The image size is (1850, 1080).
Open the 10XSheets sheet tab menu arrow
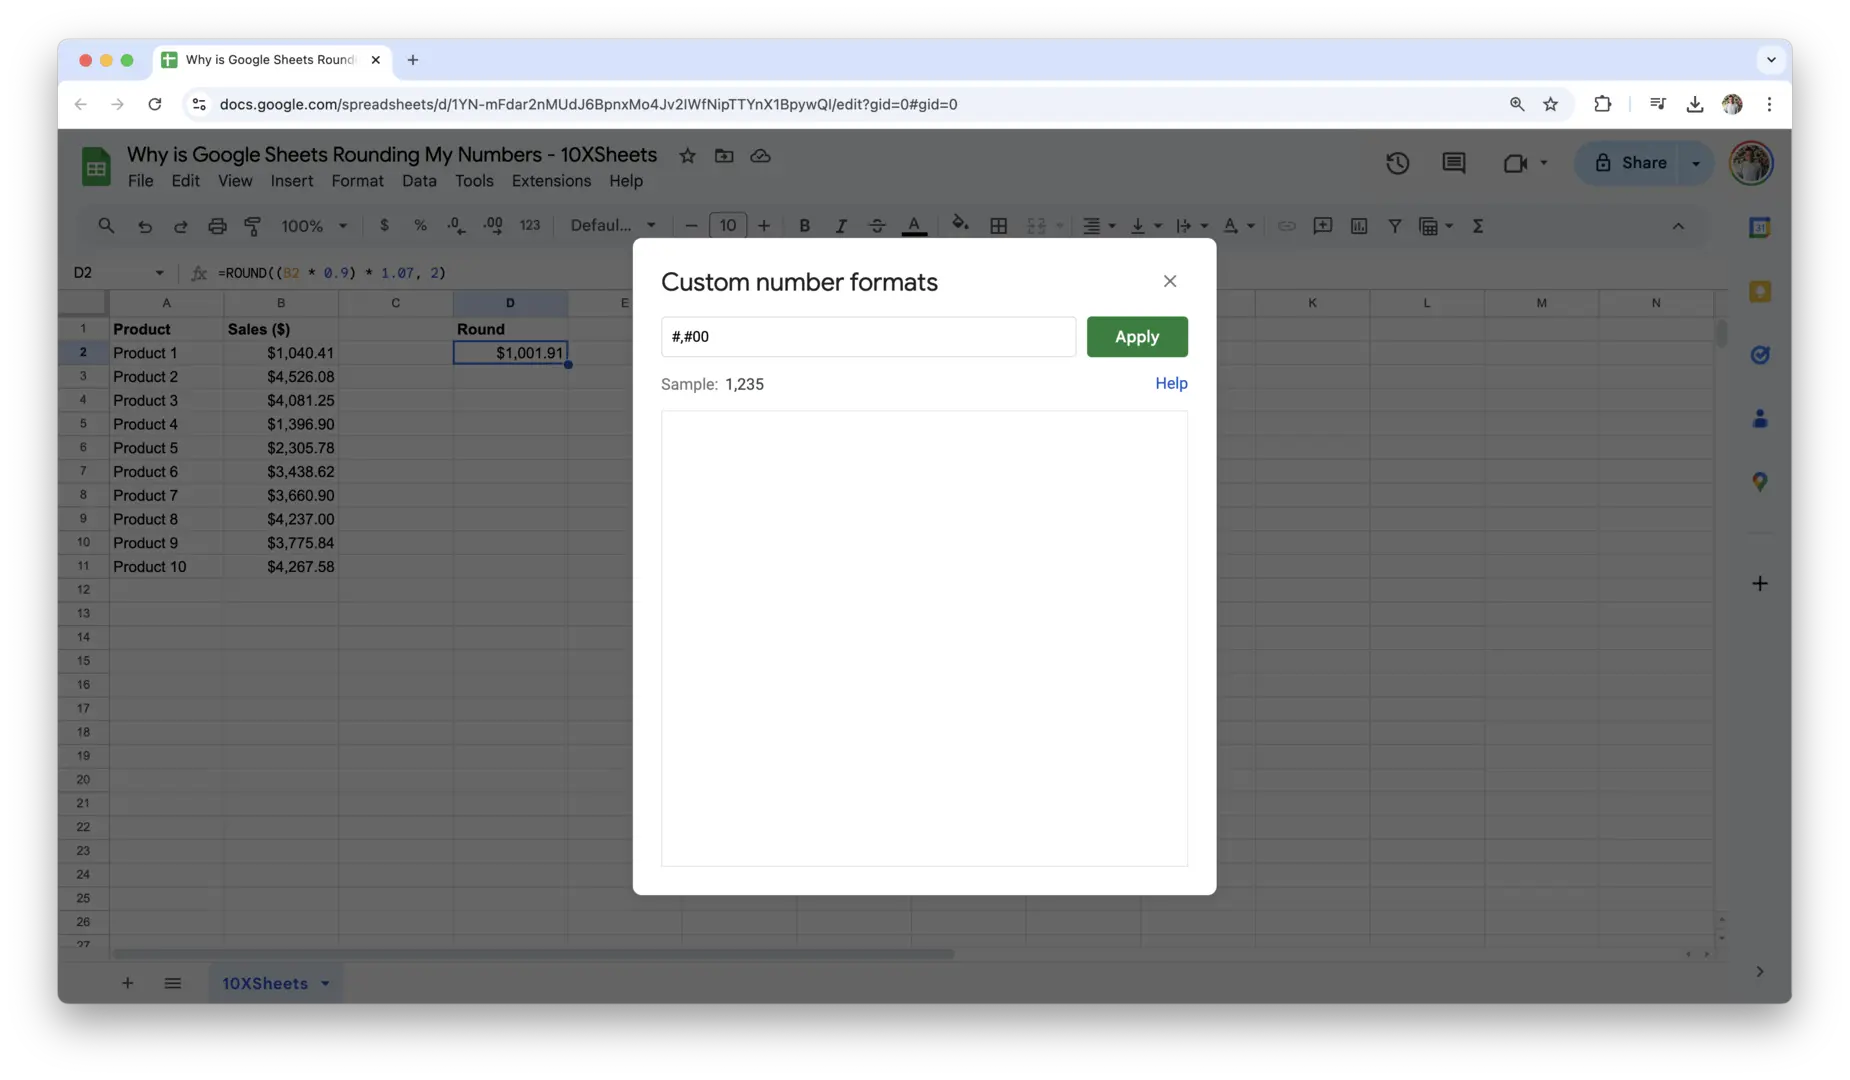tap(325, 984)
